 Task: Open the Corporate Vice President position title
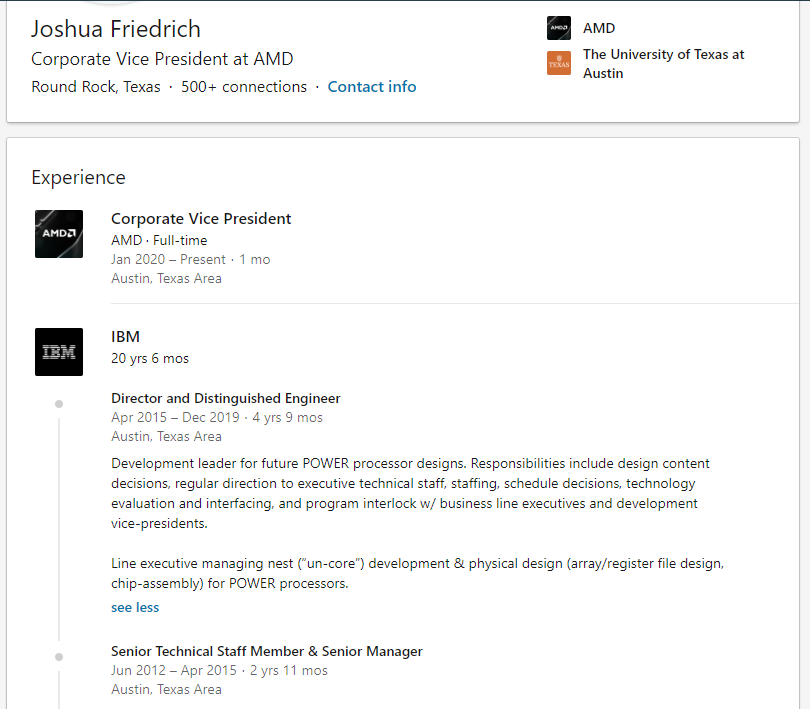(x=201, y=219)
